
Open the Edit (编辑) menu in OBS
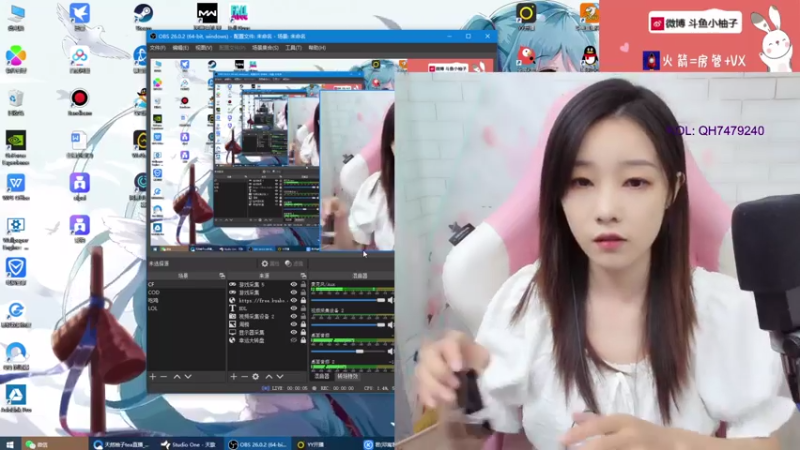[x=180, y=47]
